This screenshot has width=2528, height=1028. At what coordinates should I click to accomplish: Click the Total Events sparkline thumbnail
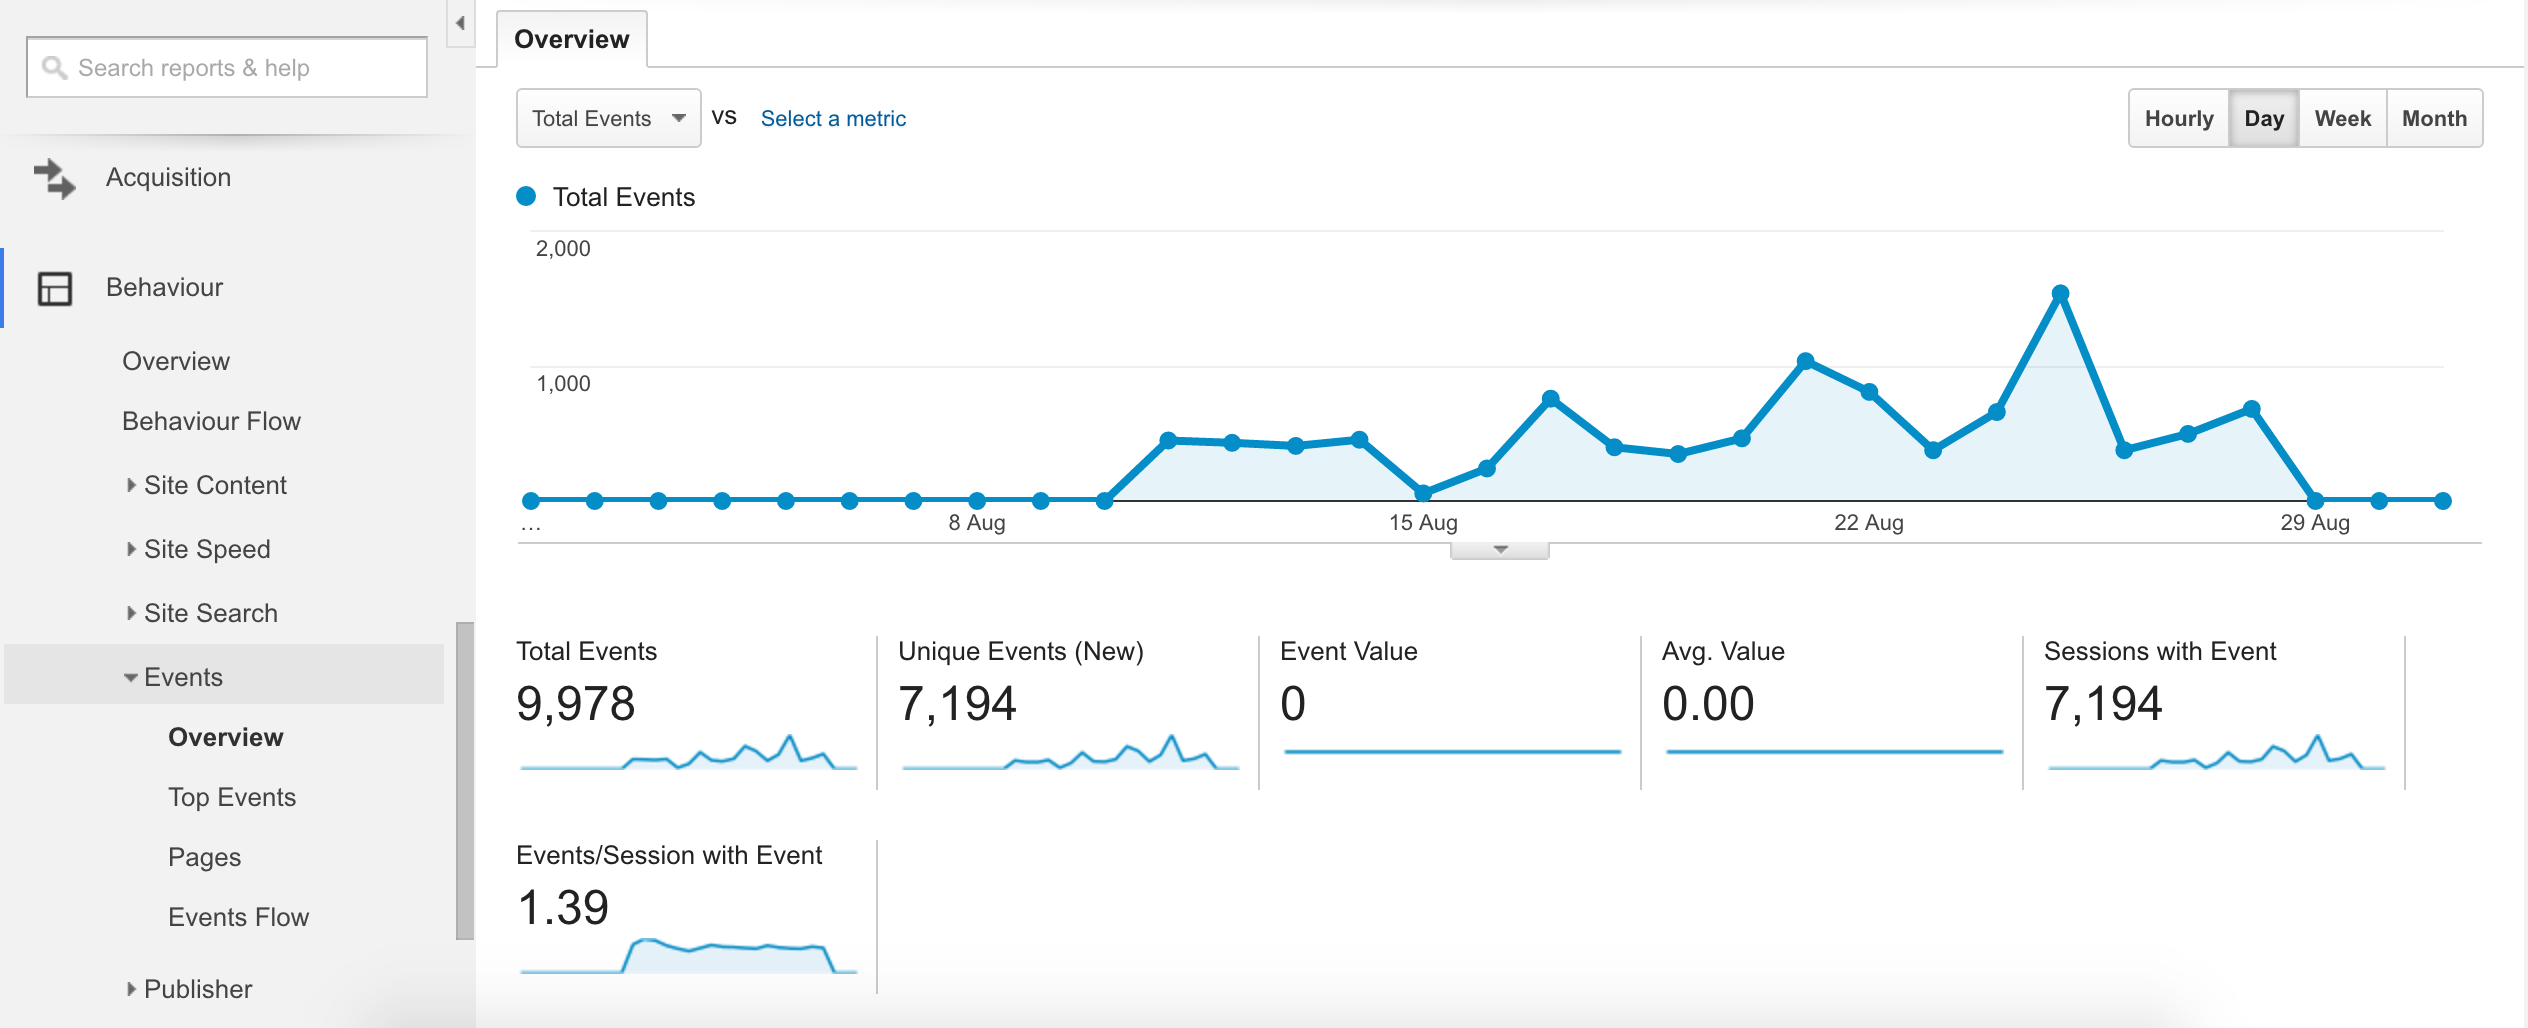click(x=688, y=752)
